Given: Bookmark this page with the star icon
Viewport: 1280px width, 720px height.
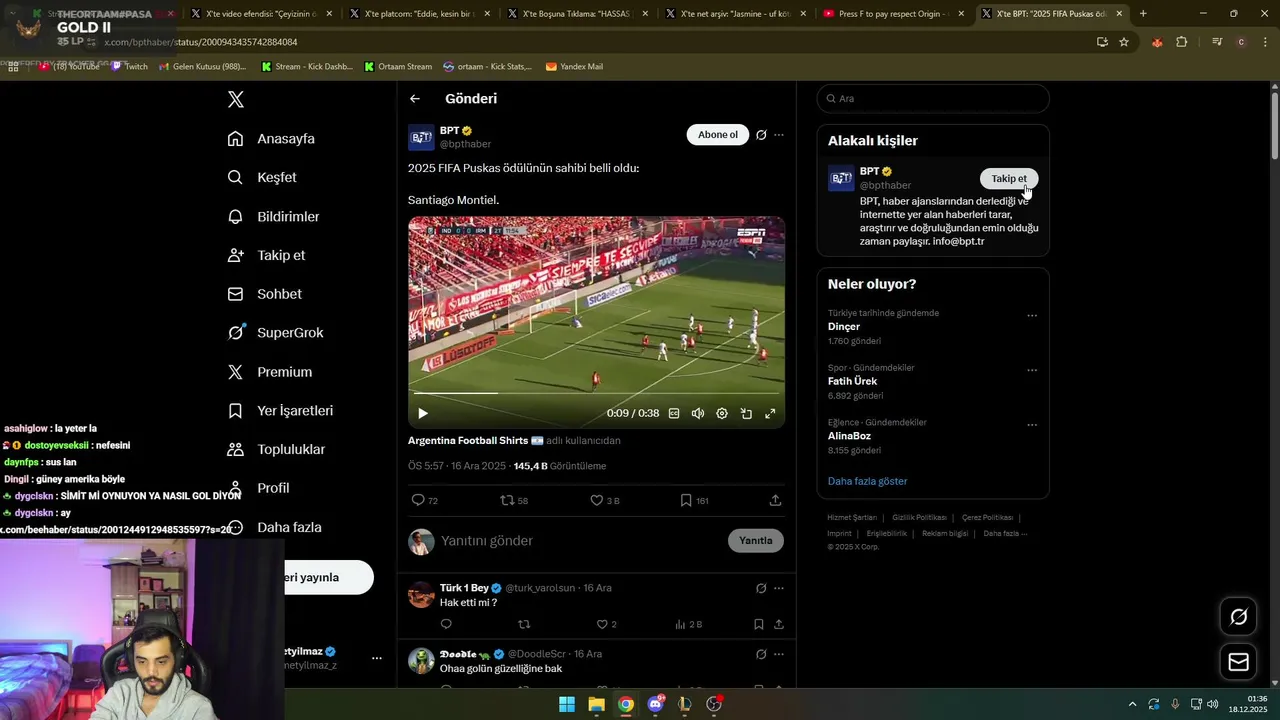Looking at the screenshot, I should tap(1124, 42).
